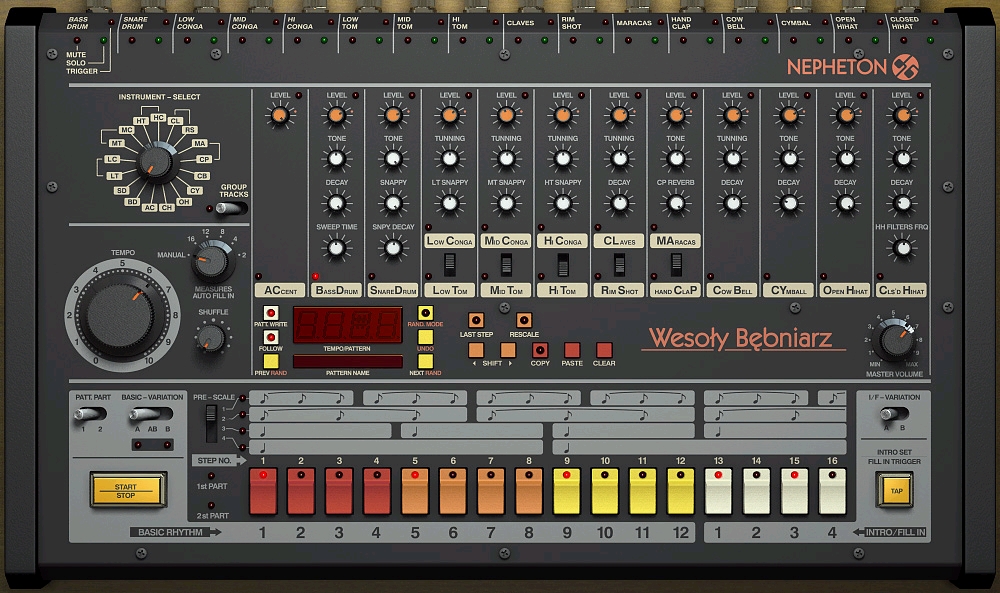Toggle the Group Tracks switch

click(x=232, y=208)
